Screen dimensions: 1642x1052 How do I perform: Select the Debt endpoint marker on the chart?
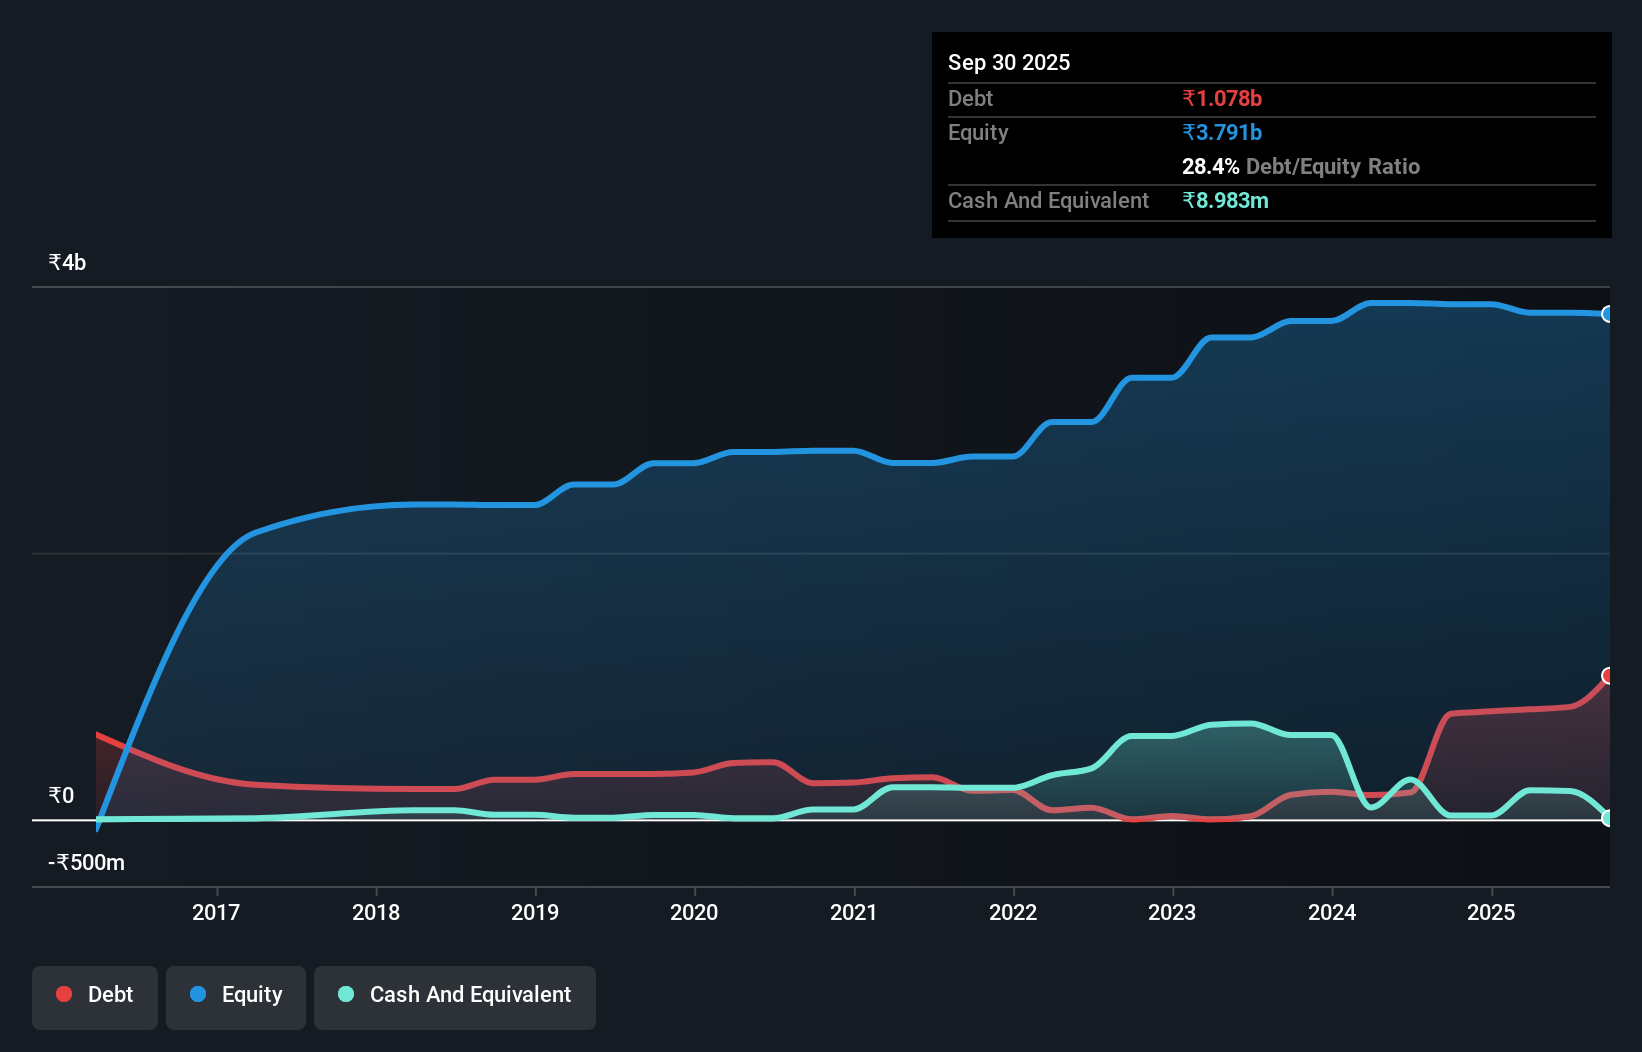pyautogui.click(x=1608, y=676)
